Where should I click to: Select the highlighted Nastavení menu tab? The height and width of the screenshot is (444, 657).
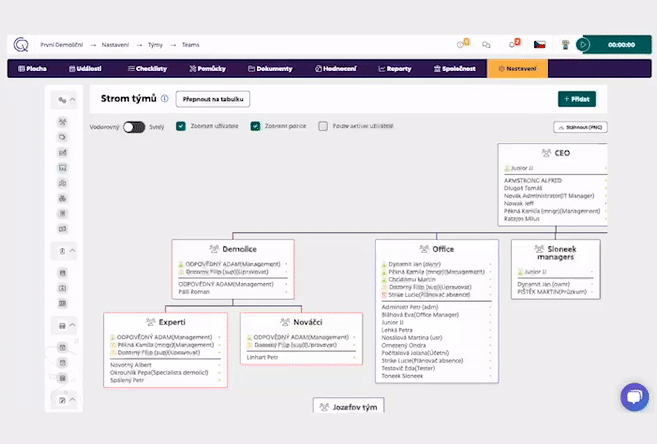[517, 69]
